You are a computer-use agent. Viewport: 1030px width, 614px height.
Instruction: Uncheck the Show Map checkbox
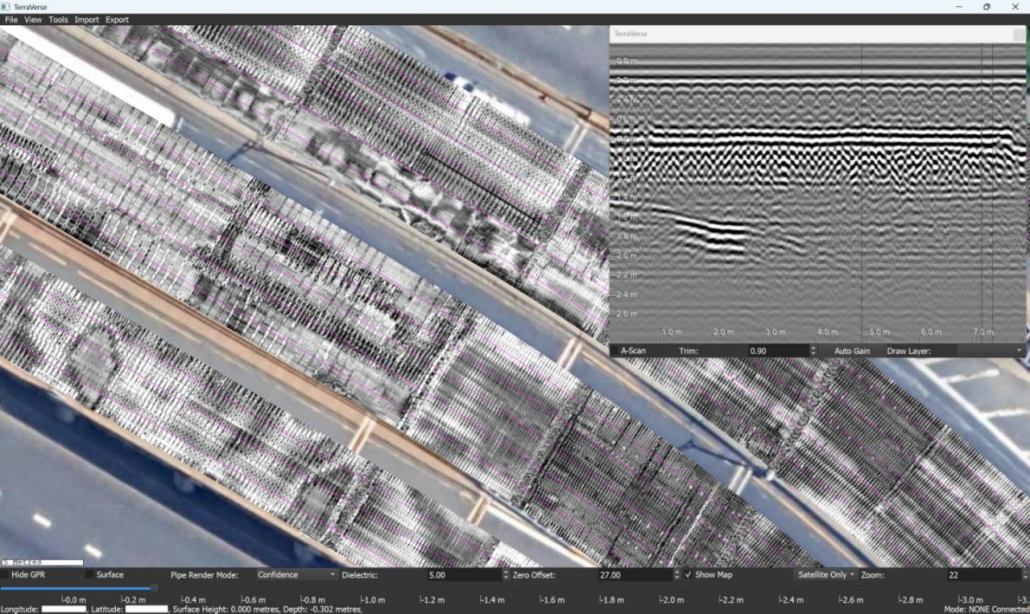688,575
